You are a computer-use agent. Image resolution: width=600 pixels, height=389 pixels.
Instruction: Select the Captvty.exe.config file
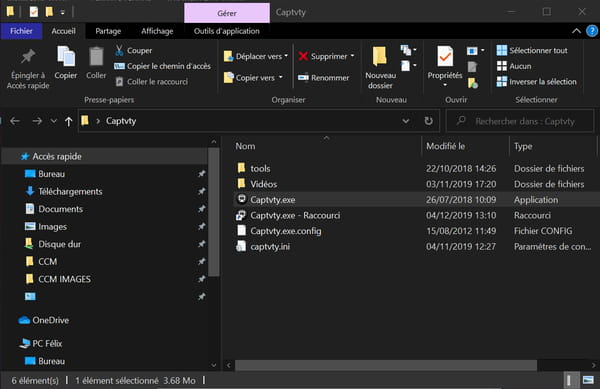tap(285, 231)
